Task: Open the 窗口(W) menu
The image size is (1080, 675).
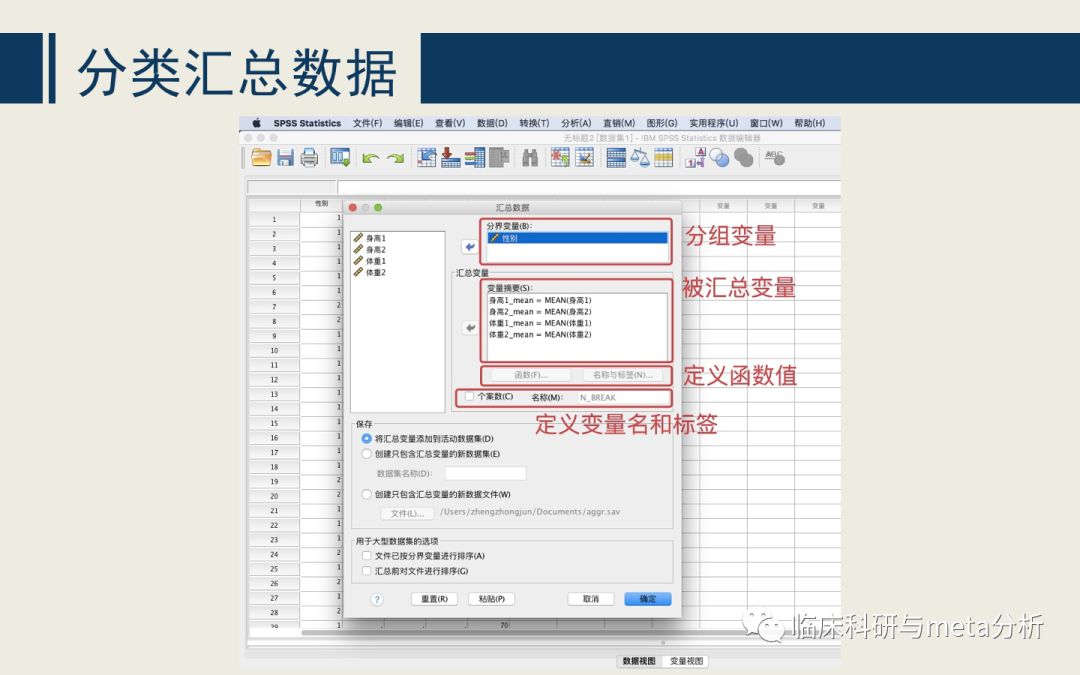Action: (766, 123)
